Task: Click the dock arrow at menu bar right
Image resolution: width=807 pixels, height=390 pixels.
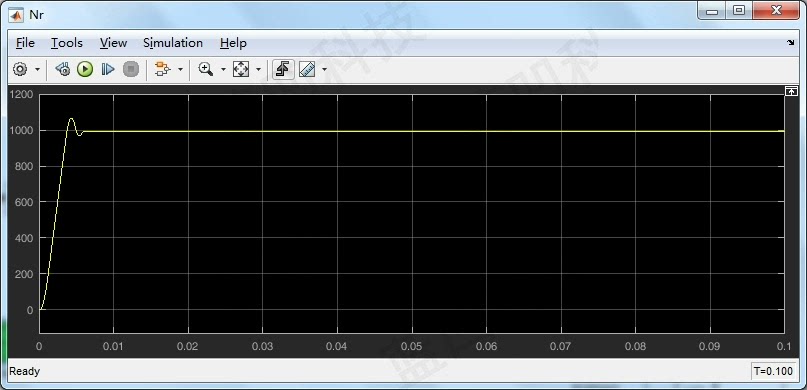Action: pyautogui.click(x=791, y=43)
